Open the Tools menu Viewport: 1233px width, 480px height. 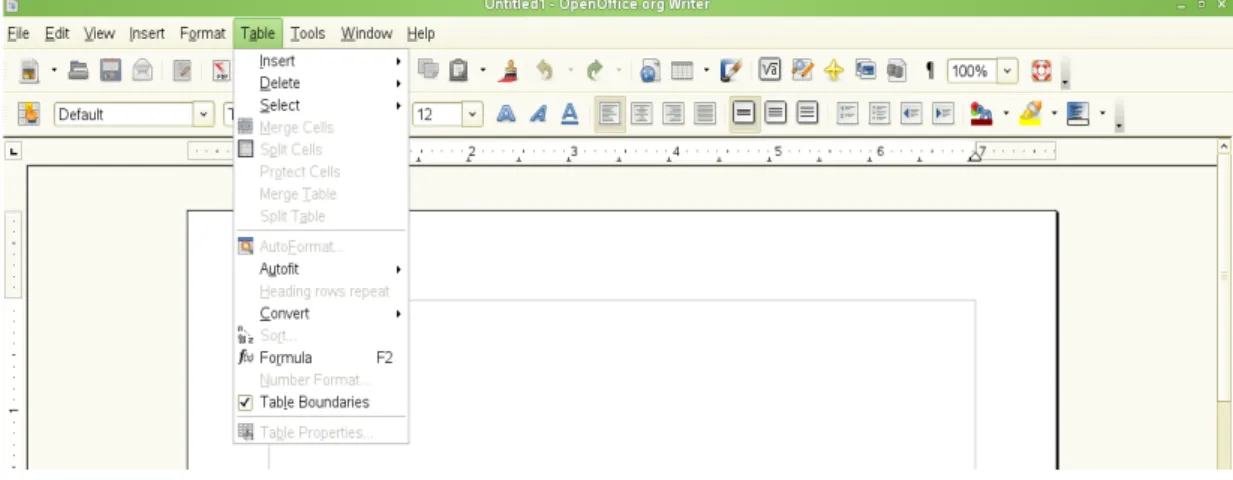pyautogui.click(x=308, y=33)
